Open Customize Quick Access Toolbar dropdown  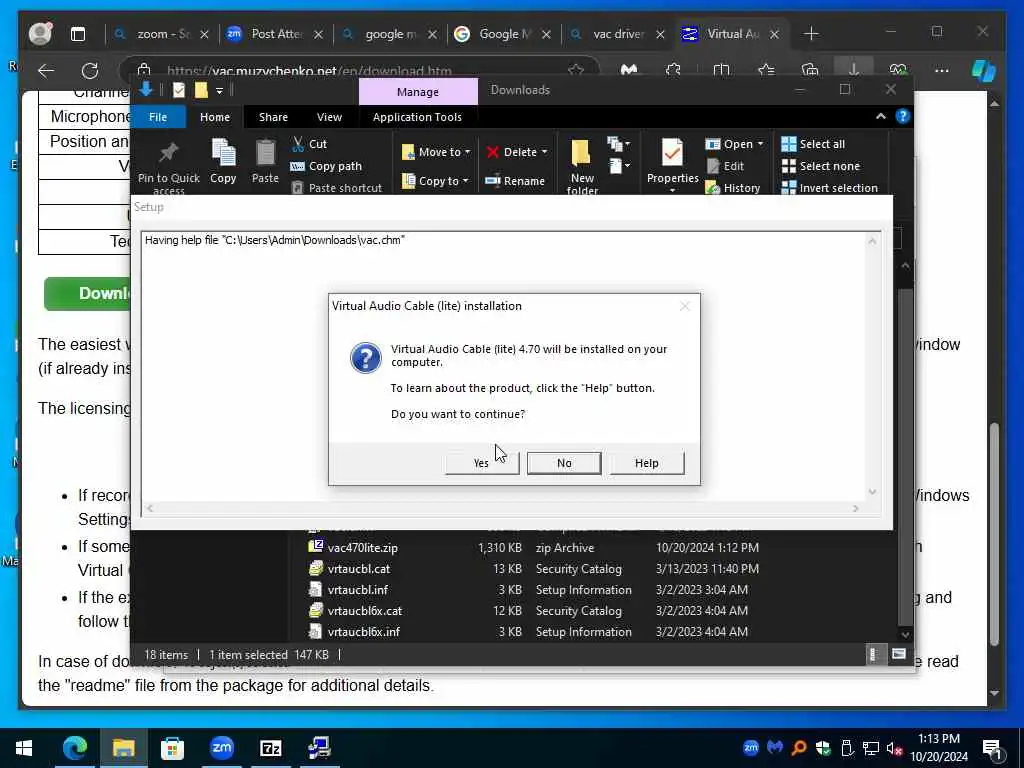tap(219, 91)
